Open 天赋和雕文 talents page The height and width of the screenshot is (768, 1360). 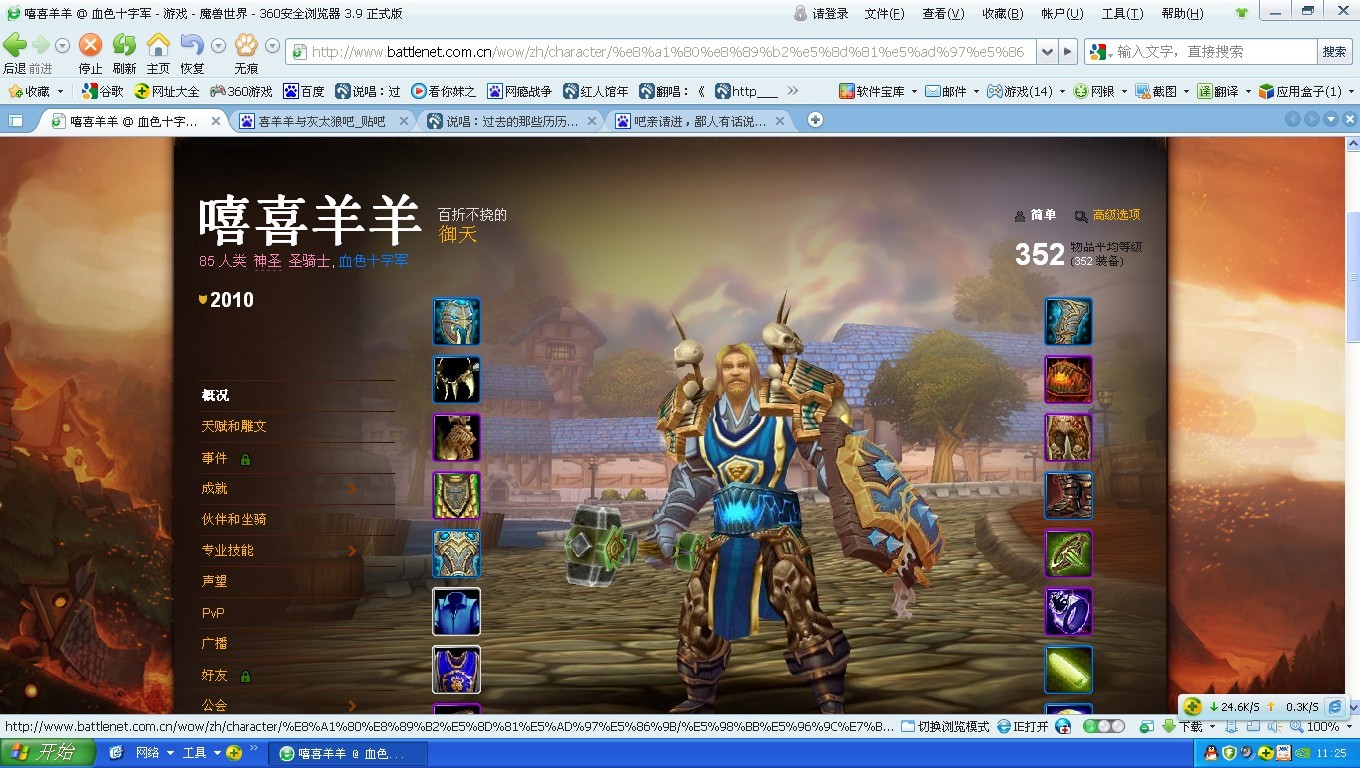pos(234,426)
